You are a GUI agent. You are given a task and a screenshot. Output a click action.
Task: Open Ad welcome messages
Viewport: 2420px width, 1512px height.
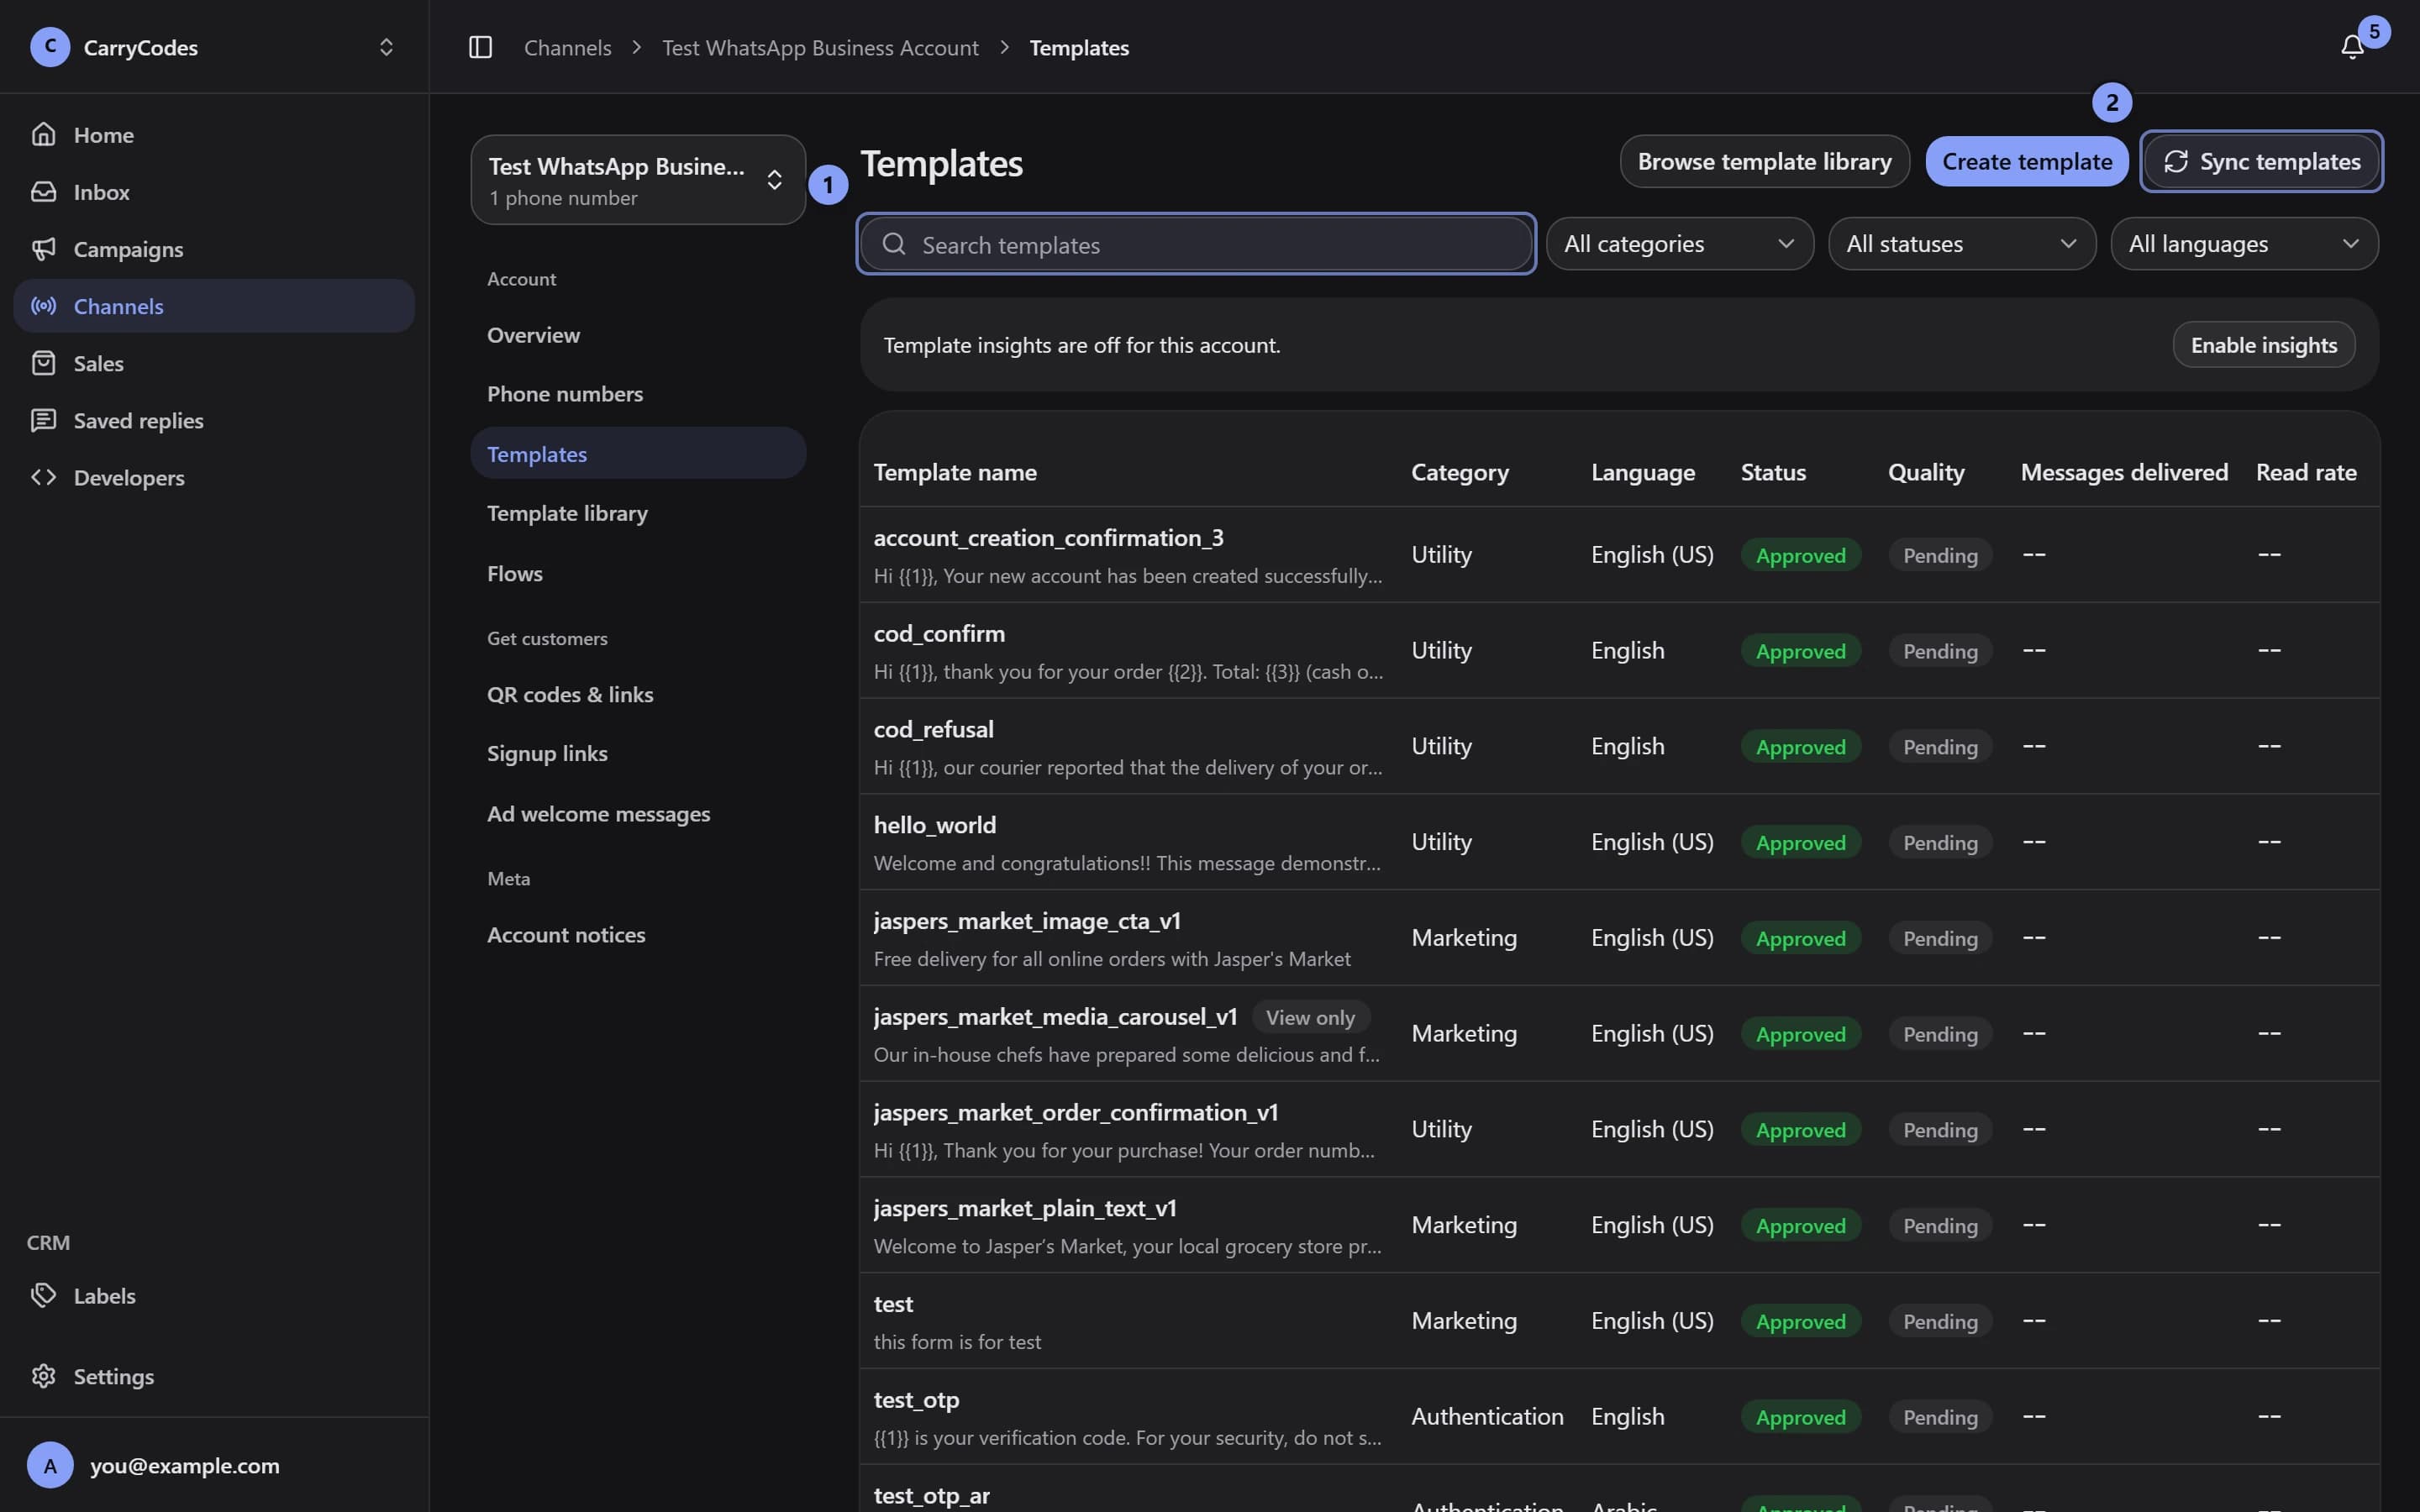click(x=638, y=814)
